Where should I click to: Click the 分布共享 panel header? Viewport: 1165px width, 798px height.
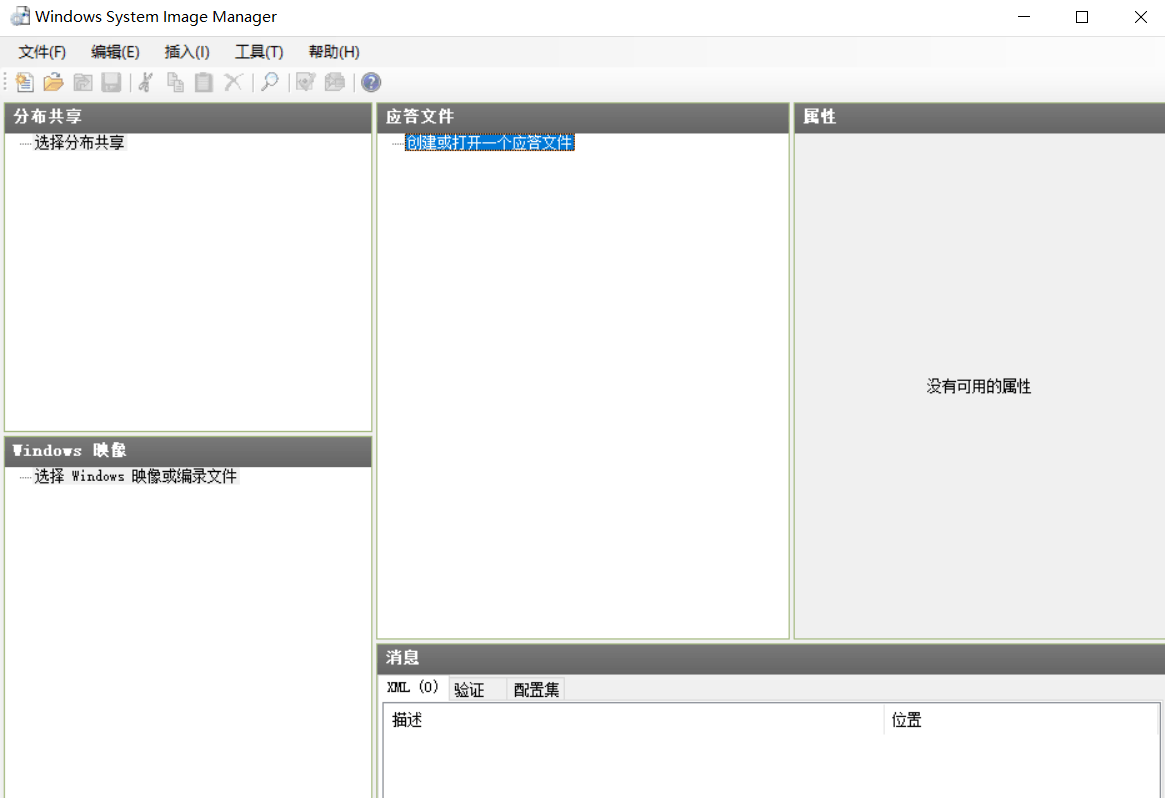(188, 117)
